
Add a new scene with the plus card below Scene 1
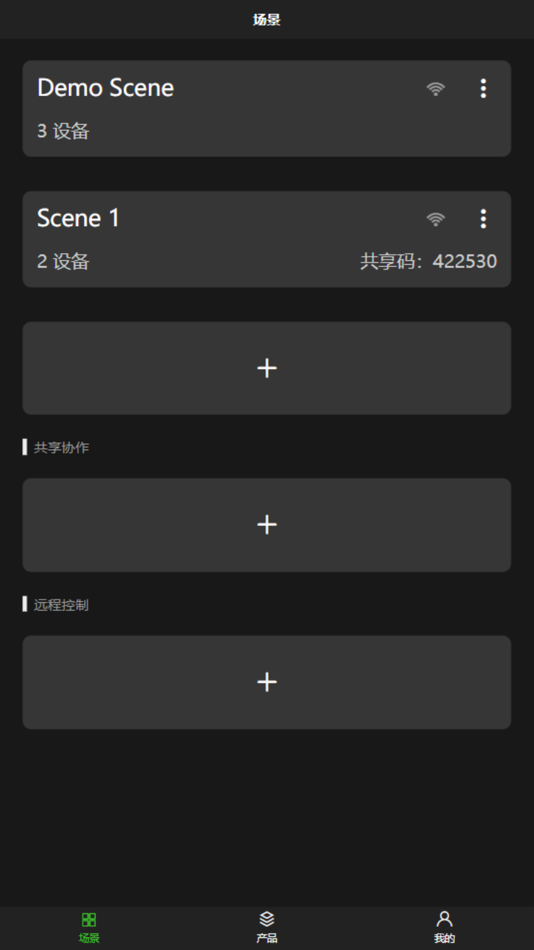[x=267, y=368]
